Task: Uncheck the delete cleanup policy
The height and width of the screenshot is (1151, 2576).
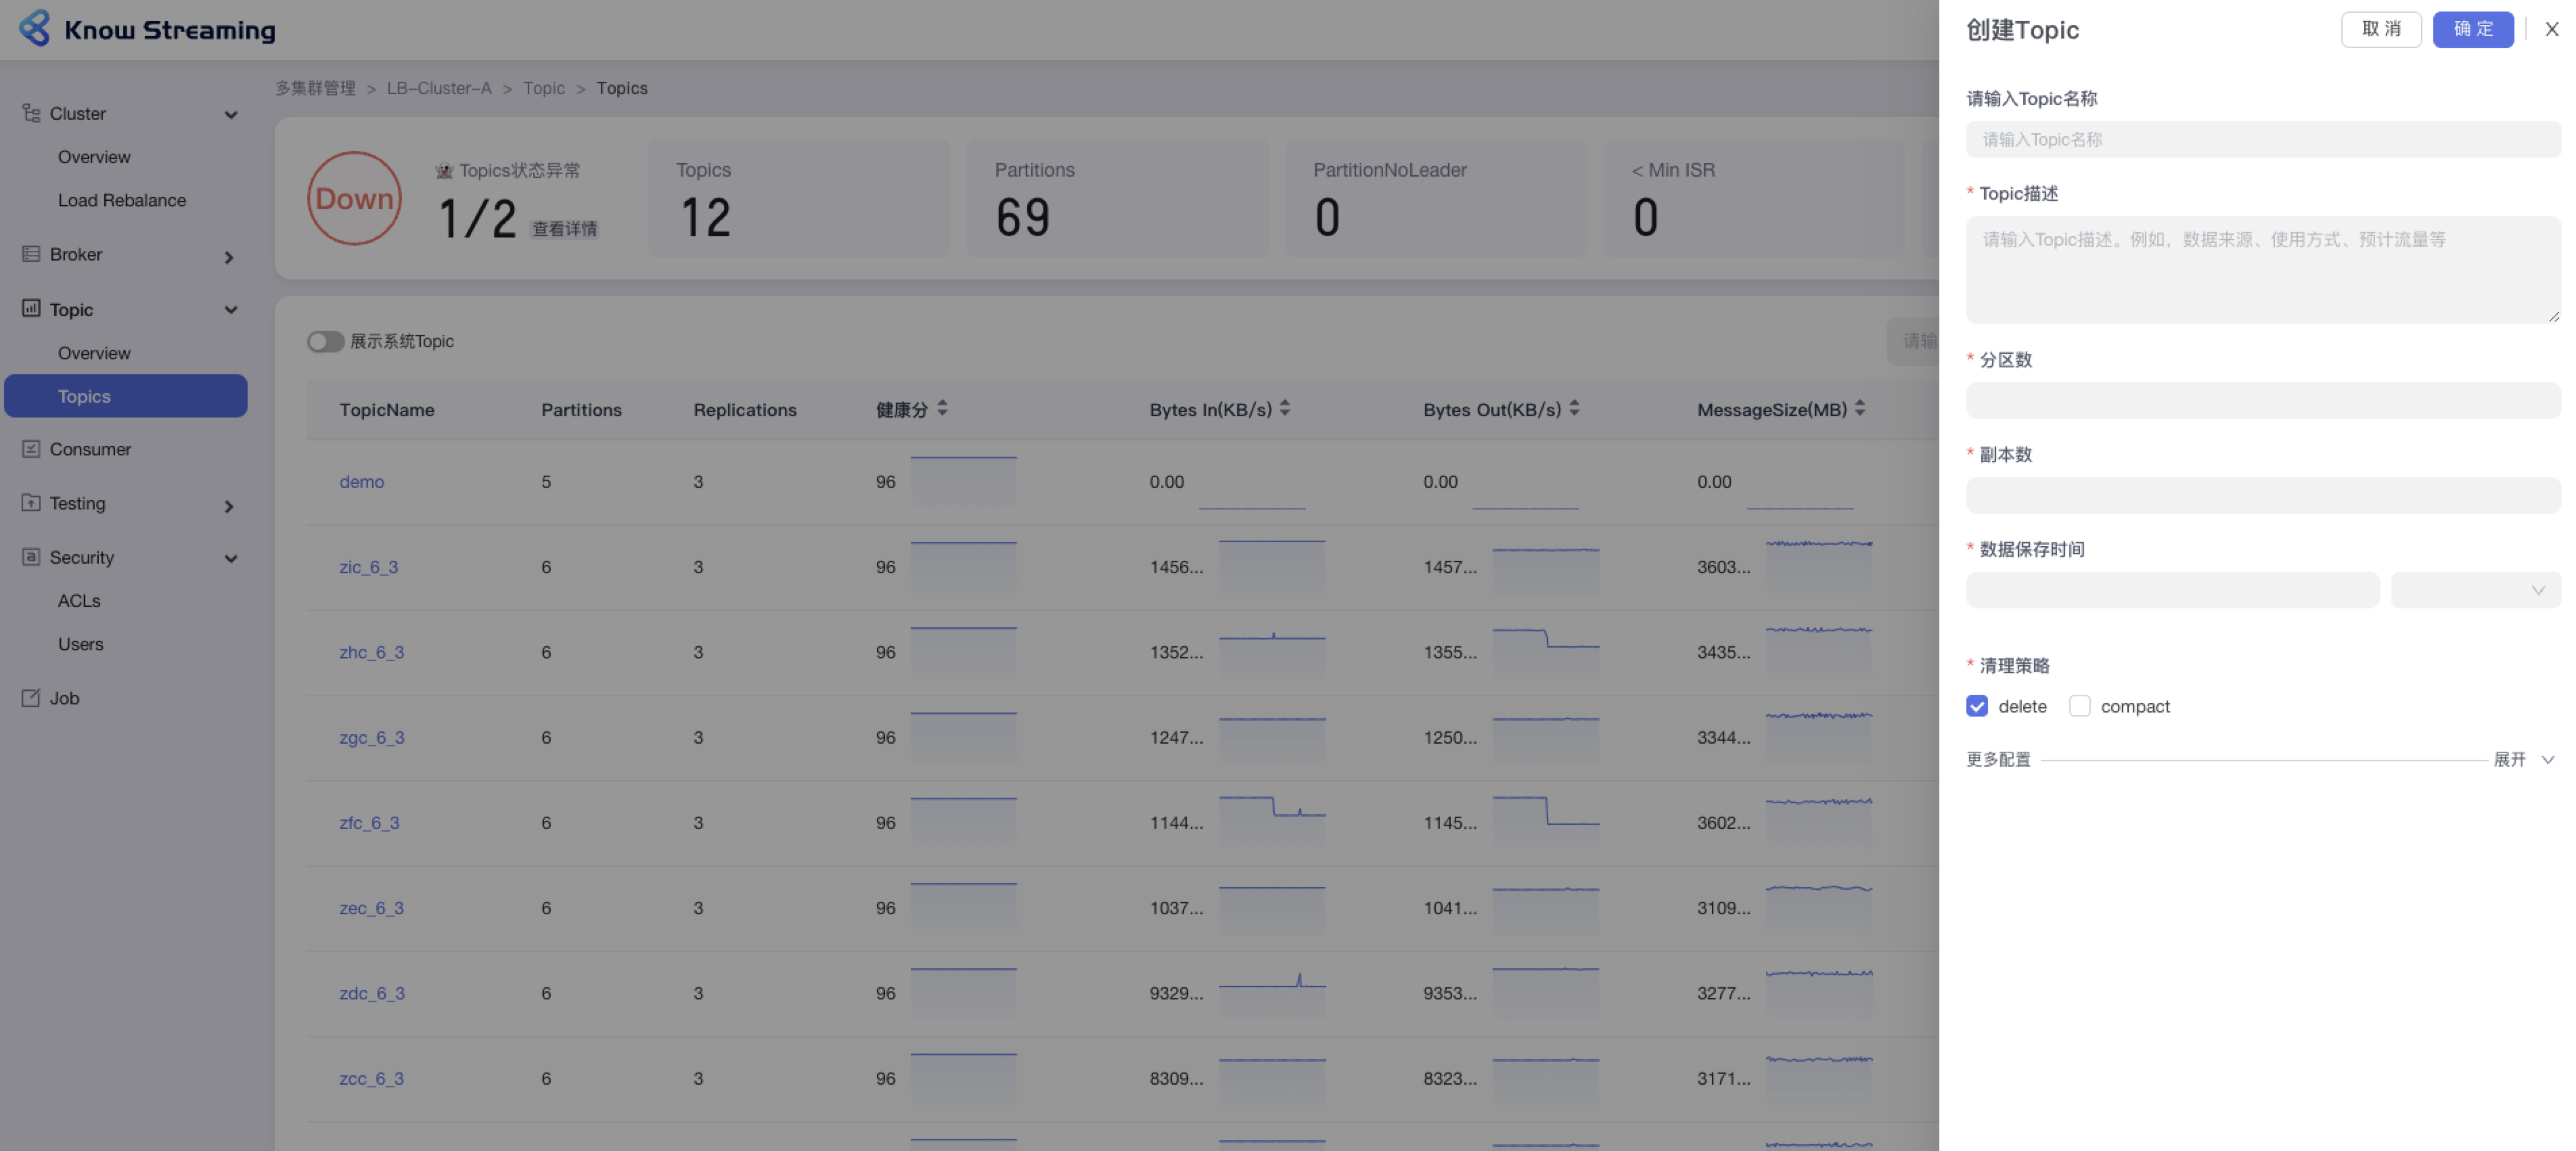Action: pos(1977,706)
